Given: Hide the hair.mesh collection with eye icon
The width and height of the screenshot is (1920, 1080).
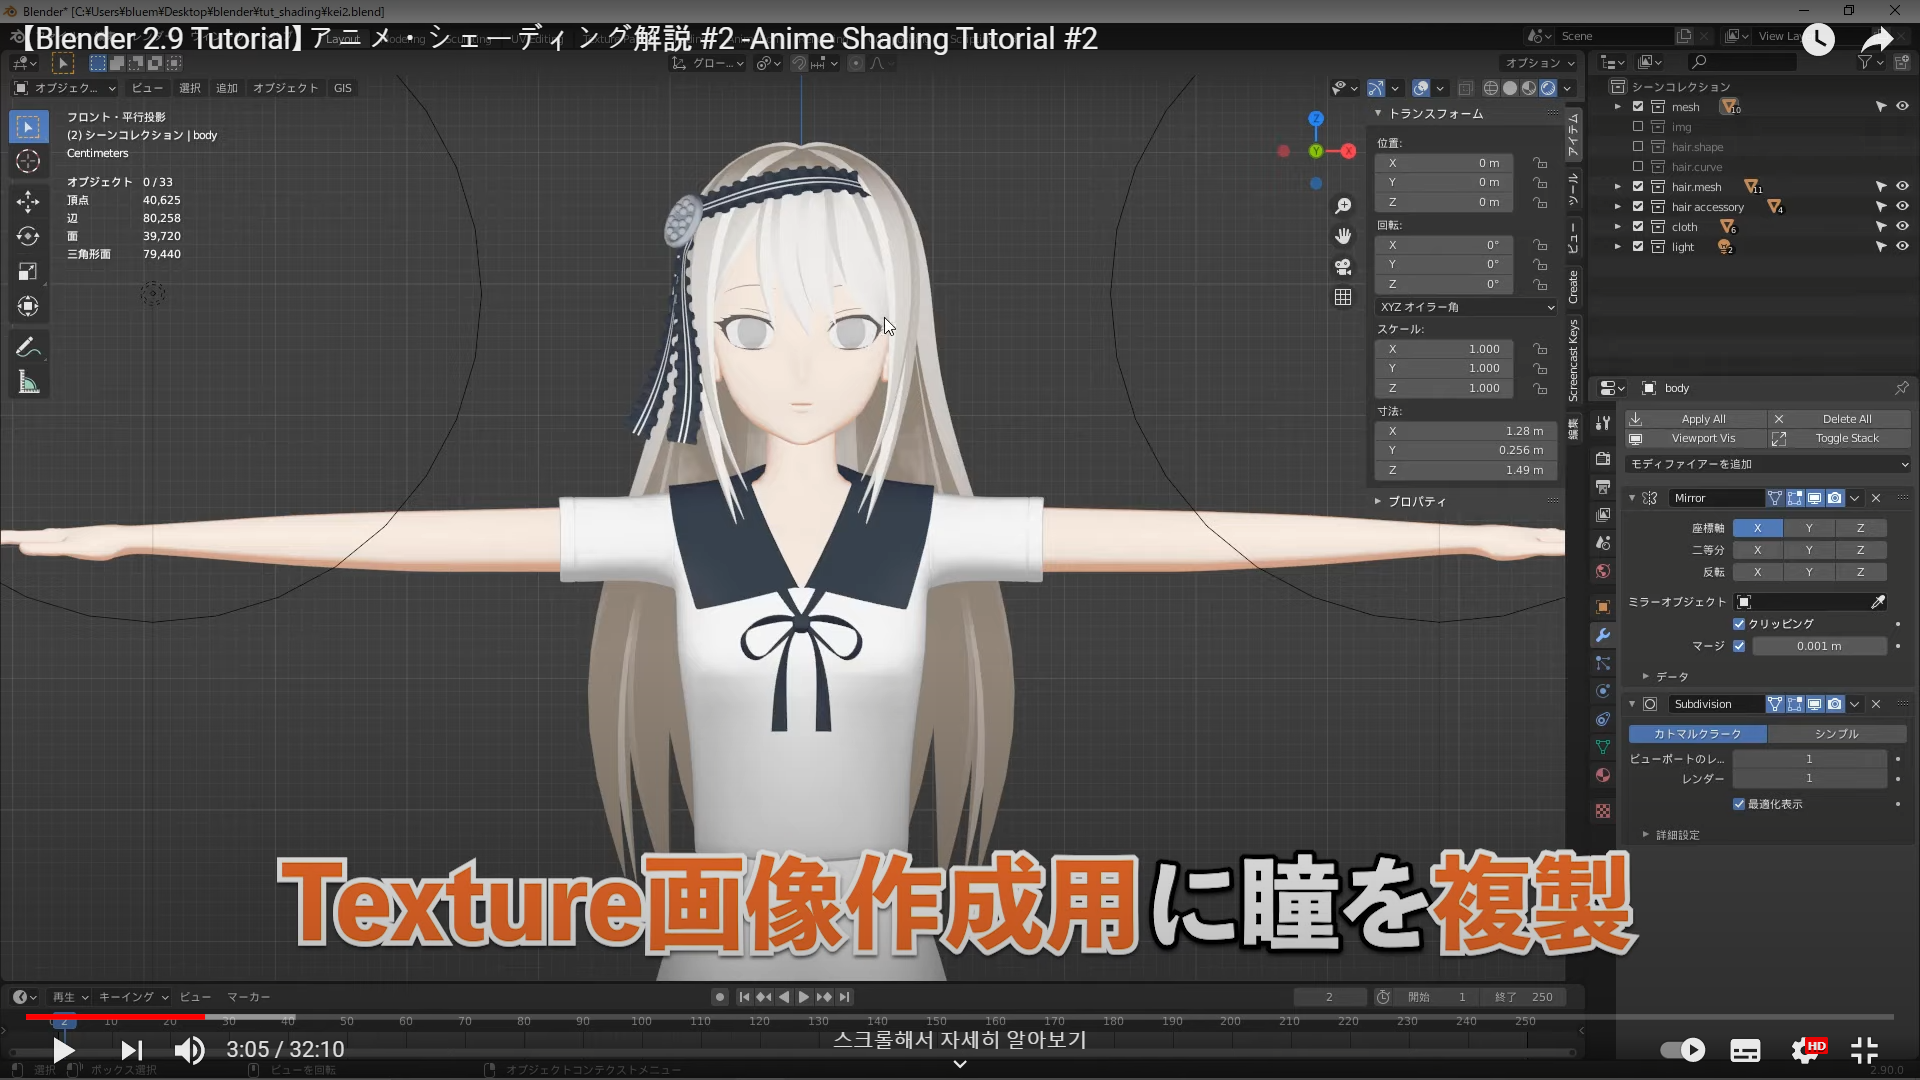Looking at the screenshot, I should tap(1902, 187).
